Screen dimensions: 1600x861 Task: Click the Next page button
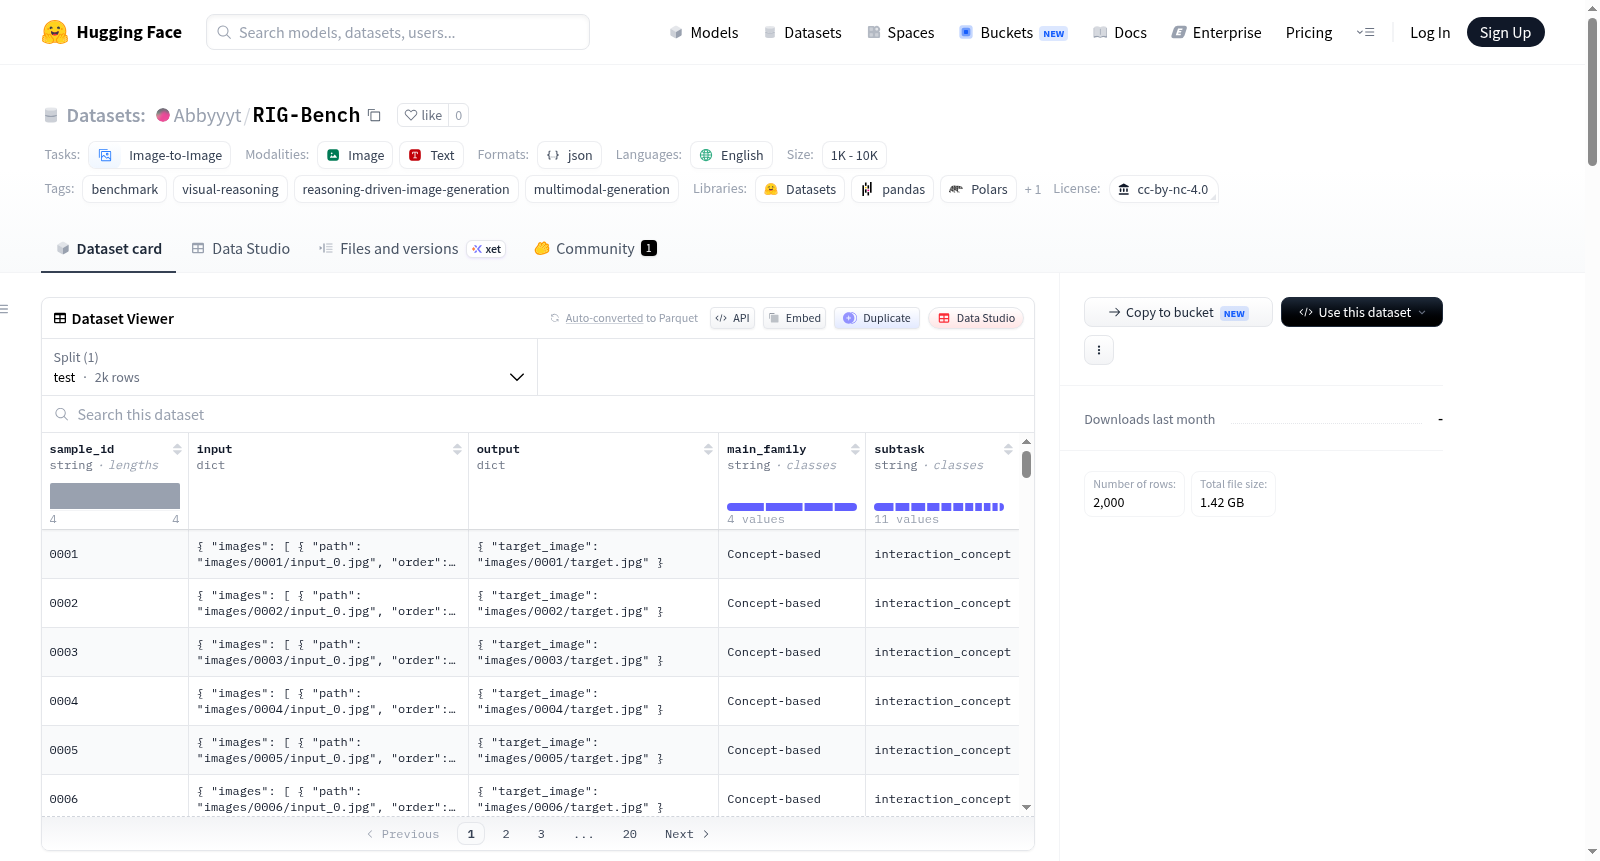(x=687, y=834)
